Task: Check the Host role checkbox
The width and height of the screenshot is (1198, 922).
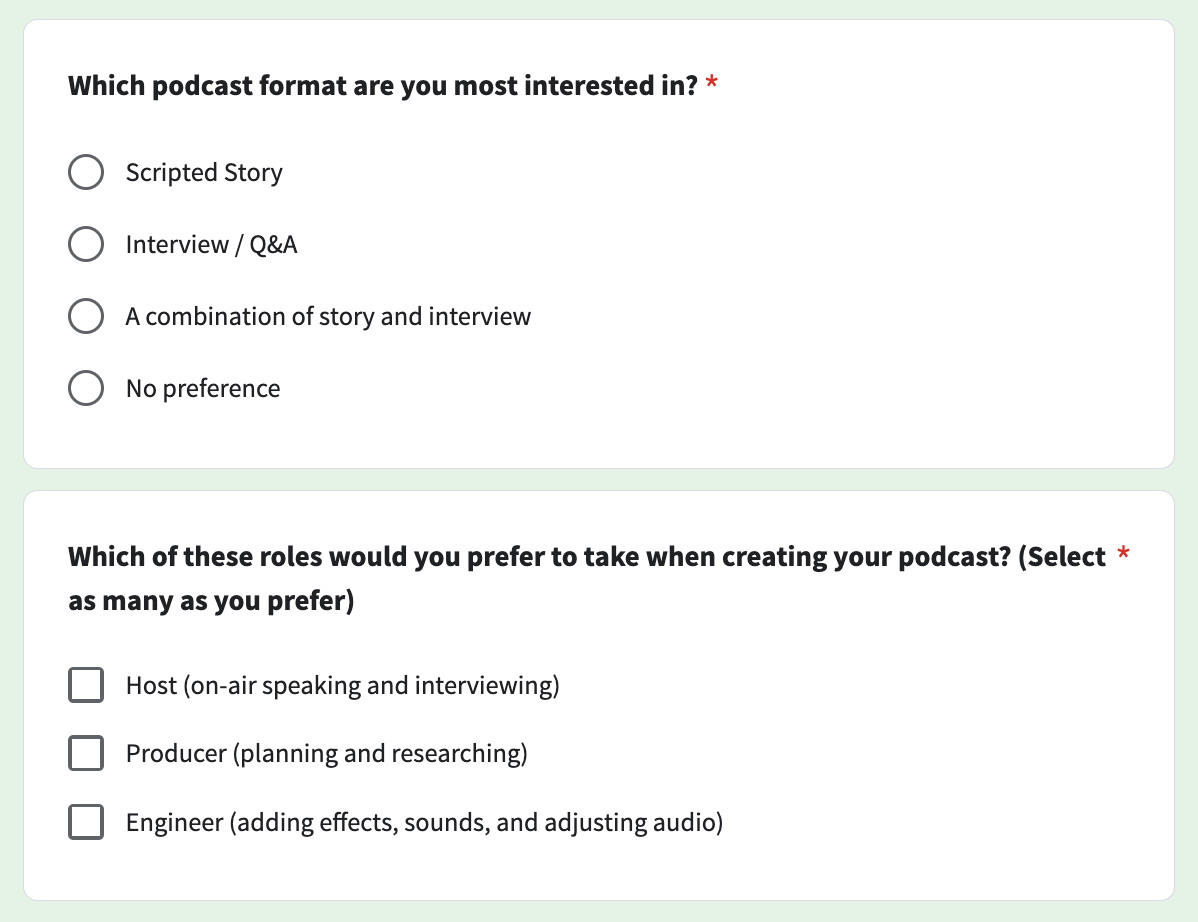Action: click(86, 684)
